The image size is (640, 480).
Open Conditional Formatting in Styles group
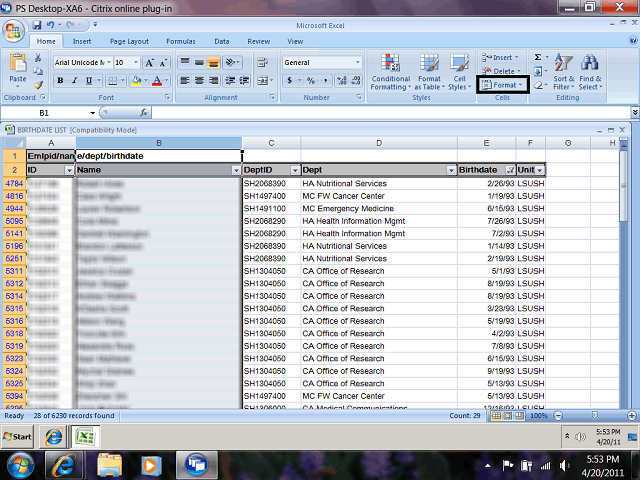[x=391, y=72]
